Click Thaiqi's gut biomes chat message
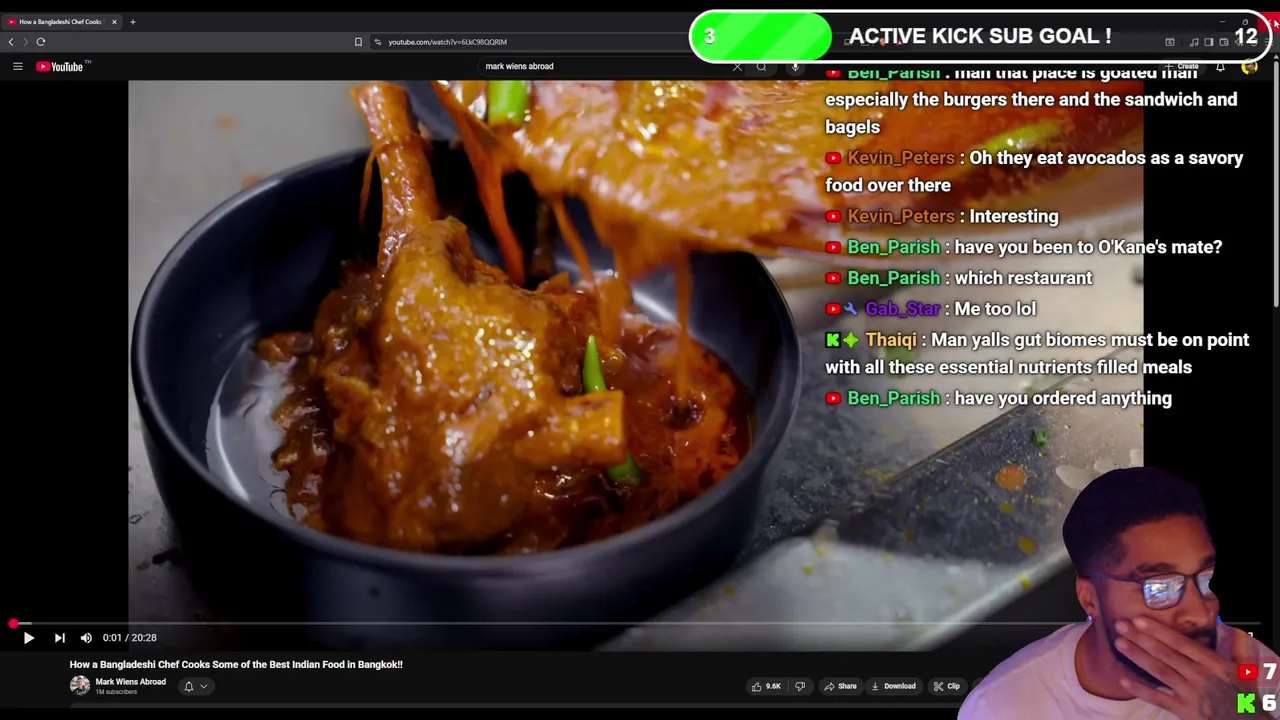The height and width of the screenshot is (720, 1280). 1037,353
